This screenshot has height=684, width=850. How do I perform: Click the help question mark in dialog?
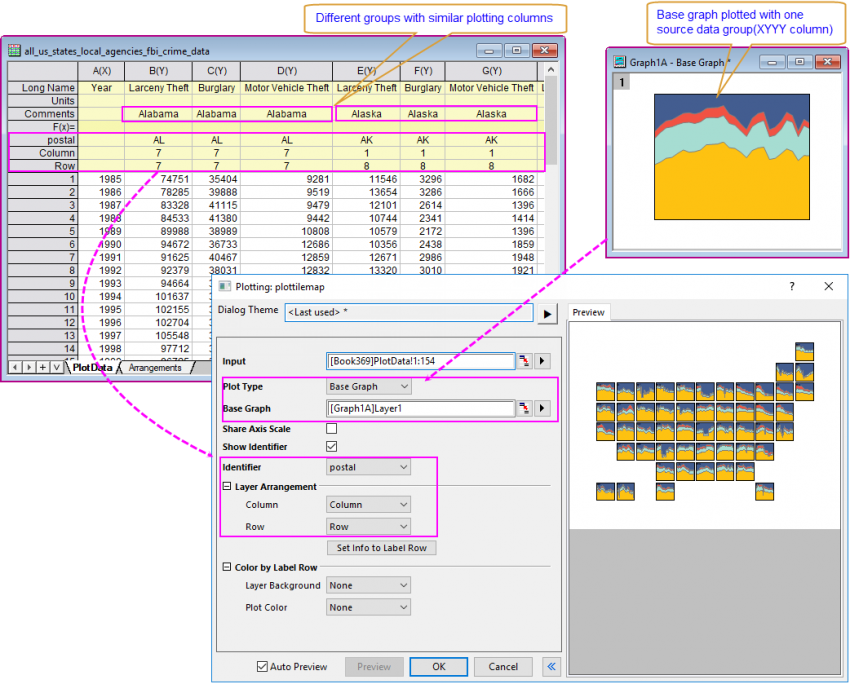791,286
